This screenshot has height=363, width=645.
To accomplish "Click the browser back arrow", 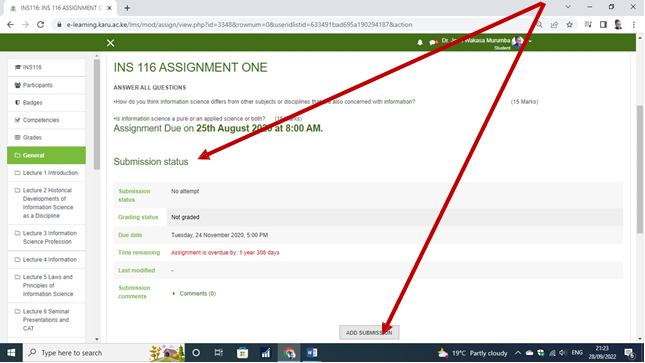I will click(x=10, y=25).
